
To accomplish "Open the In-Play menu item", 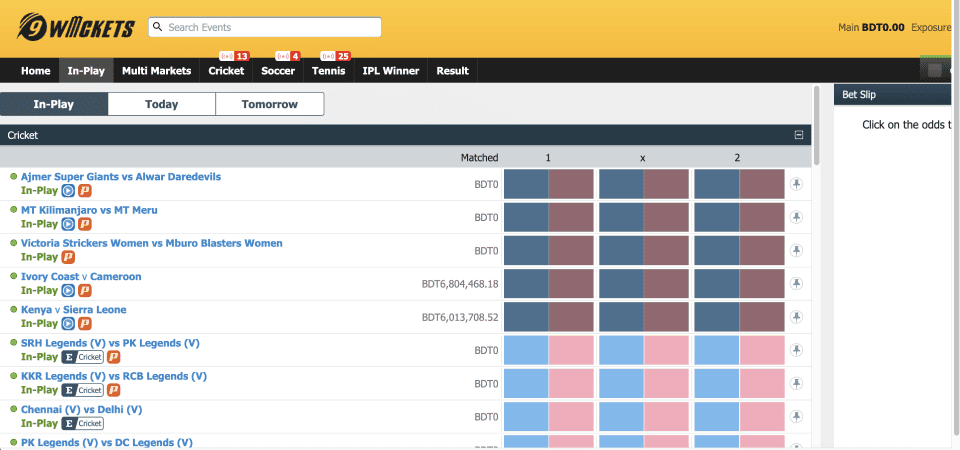I will click(86, 71).
